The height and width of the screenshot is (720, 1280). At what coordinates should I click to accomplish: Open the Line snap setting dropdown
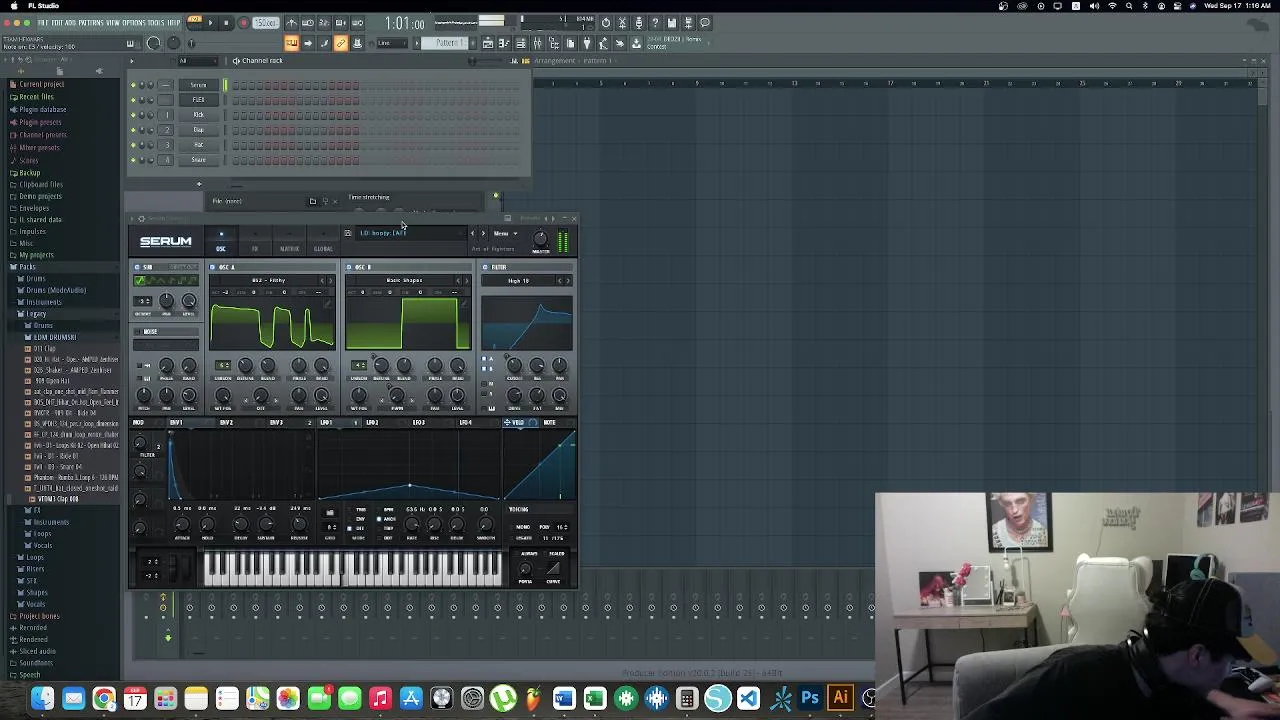[392, 43]
